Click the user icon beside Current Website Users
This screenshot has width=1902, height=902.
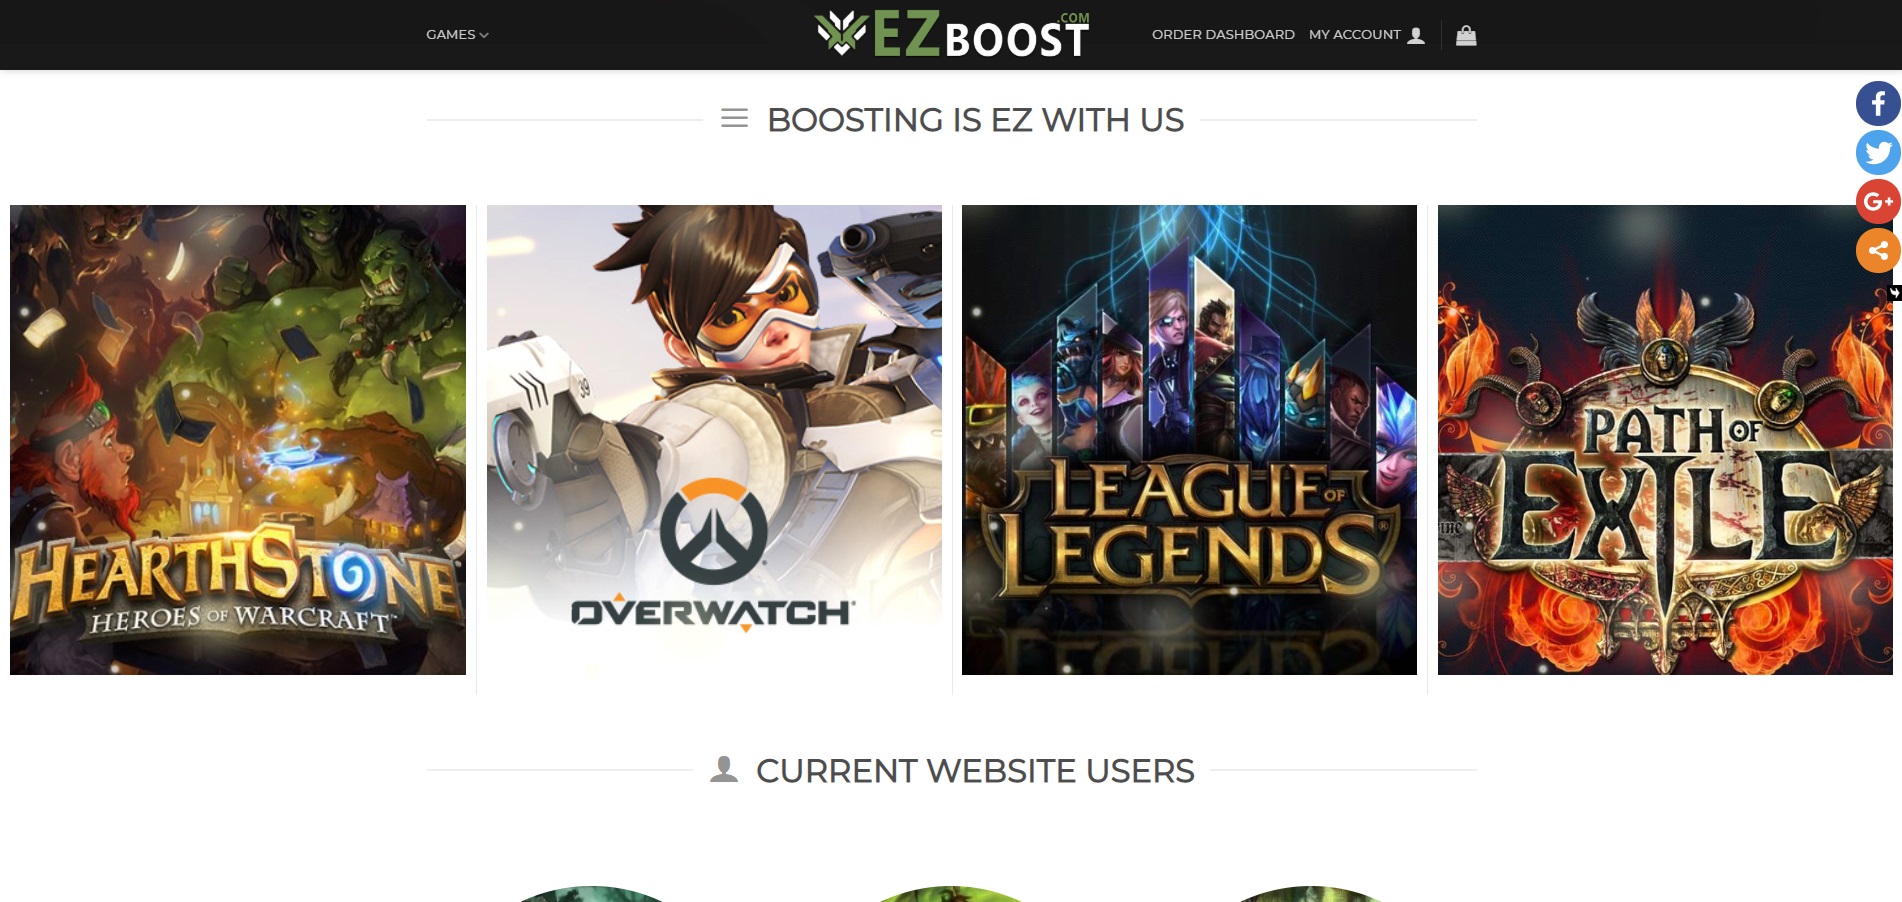724,769
